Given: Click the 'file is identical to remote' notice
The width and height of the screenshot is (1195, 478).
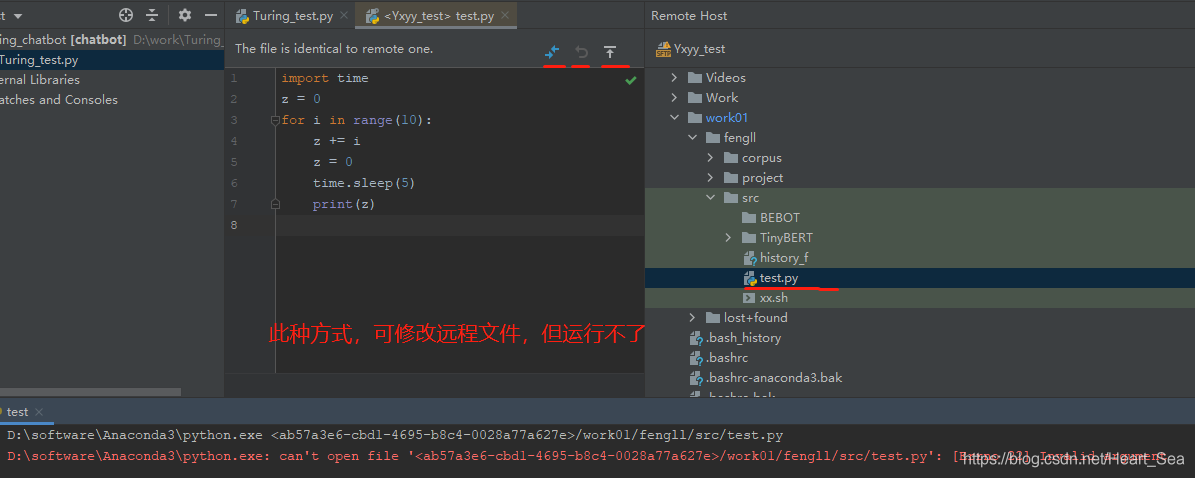Looking at the screenshot, I should tap(334, 49).
